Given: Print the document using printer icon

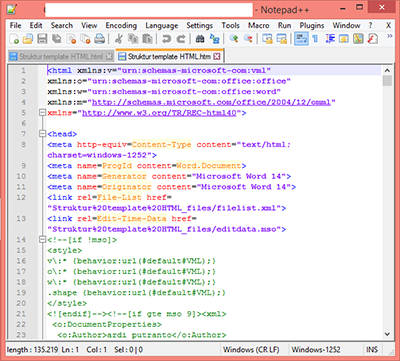Looking at the screenshot, I should tap(100, 39).
